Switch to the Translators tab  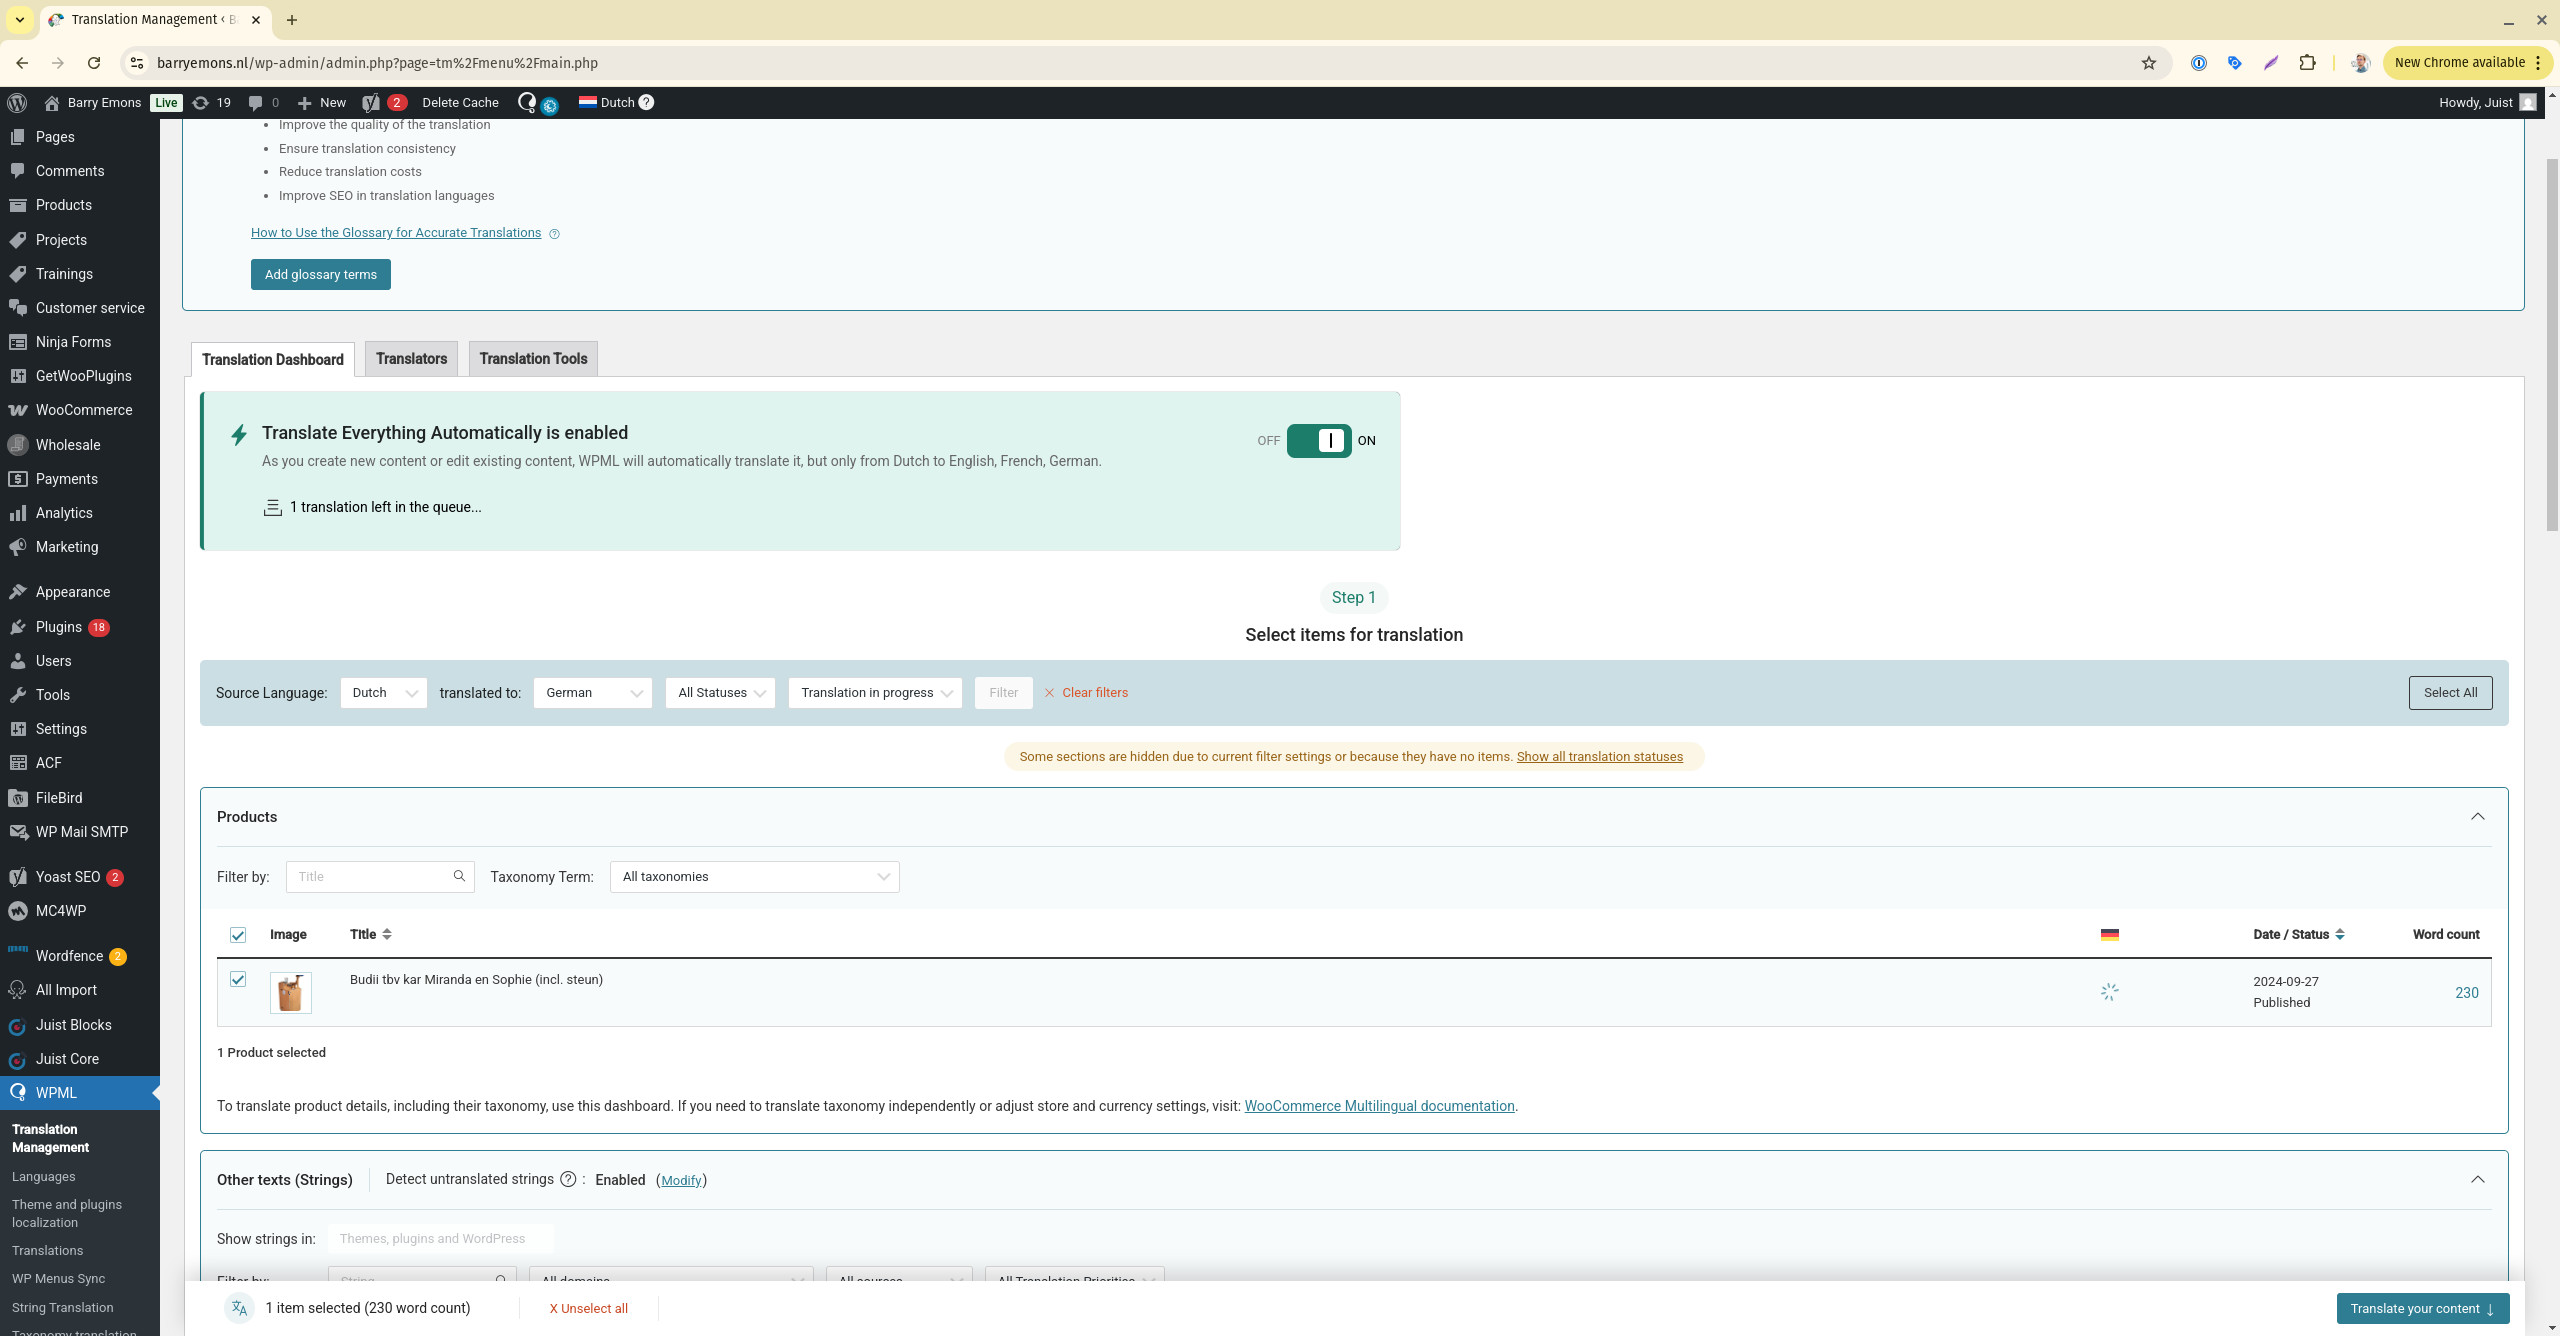point(411,359)
